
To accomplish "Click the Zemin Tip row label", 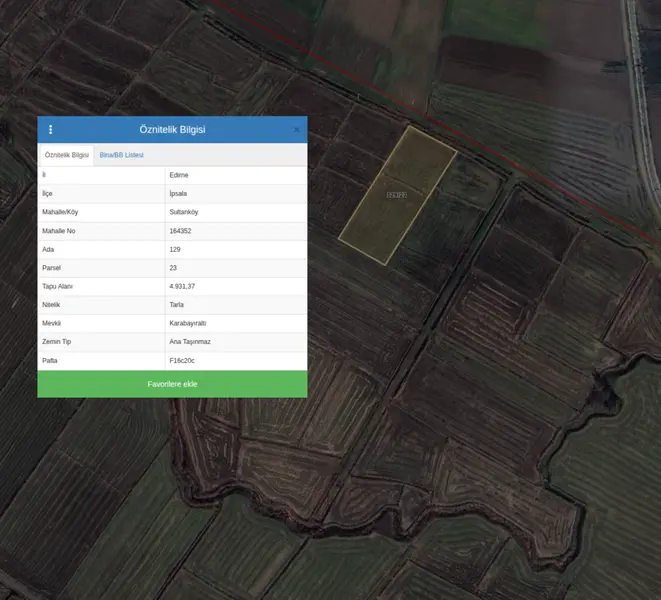I will point(56,342).
